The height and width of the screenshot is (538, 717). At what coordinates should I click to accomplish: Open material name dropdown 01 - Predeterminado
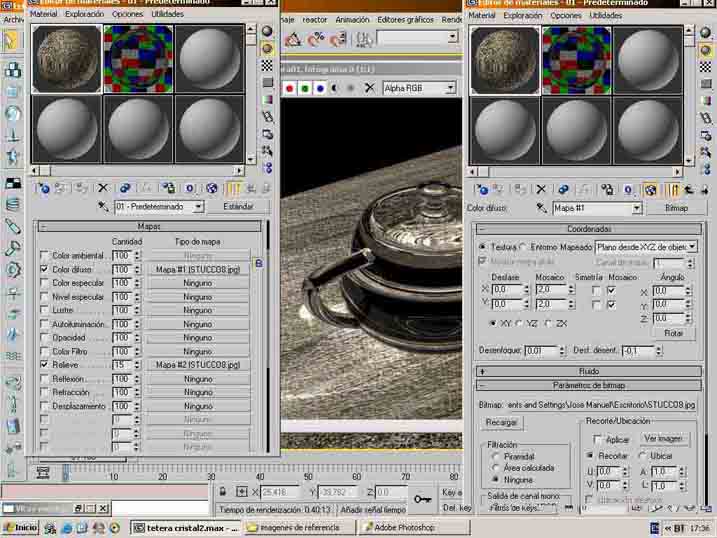point(198,207)
